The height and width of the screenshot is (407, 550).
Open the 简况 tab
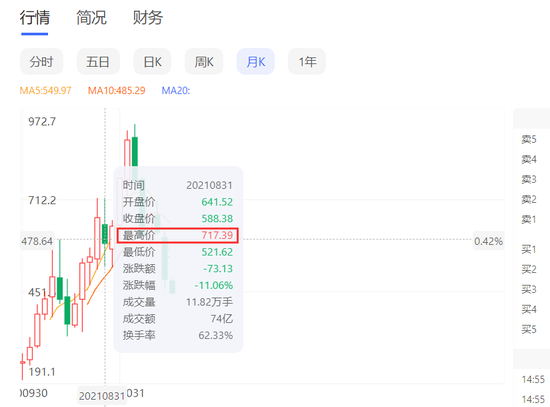coord(91,18)
